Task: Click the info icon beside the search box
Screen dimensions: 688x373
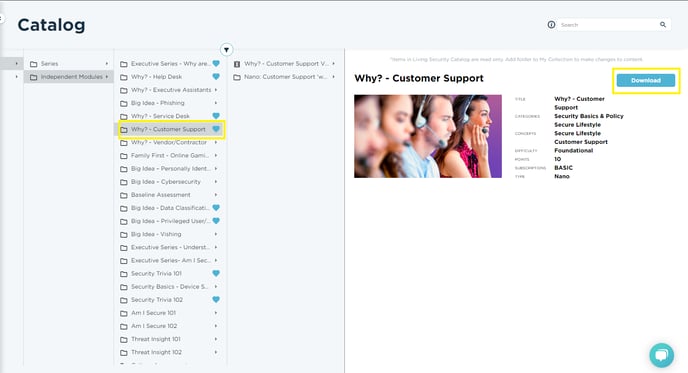Action: pos(551,25)
